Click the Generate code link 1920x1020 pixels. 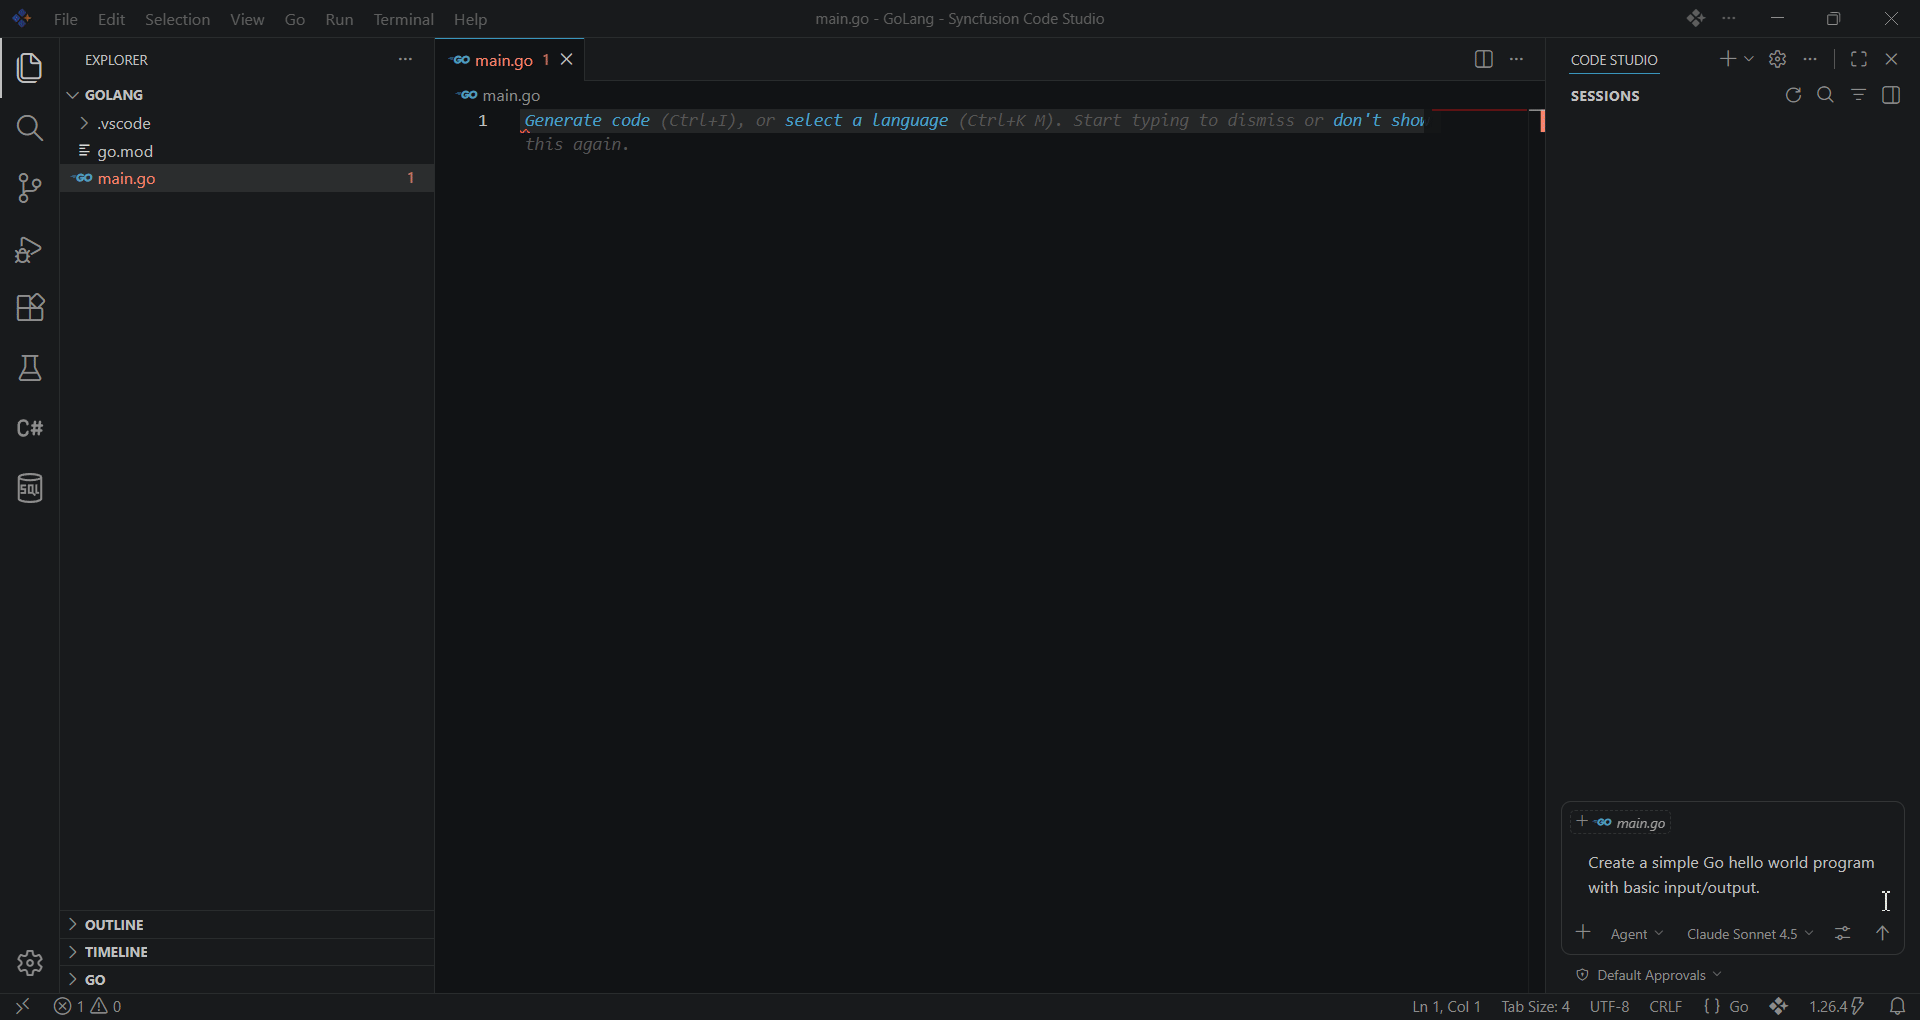pos(587,121)
